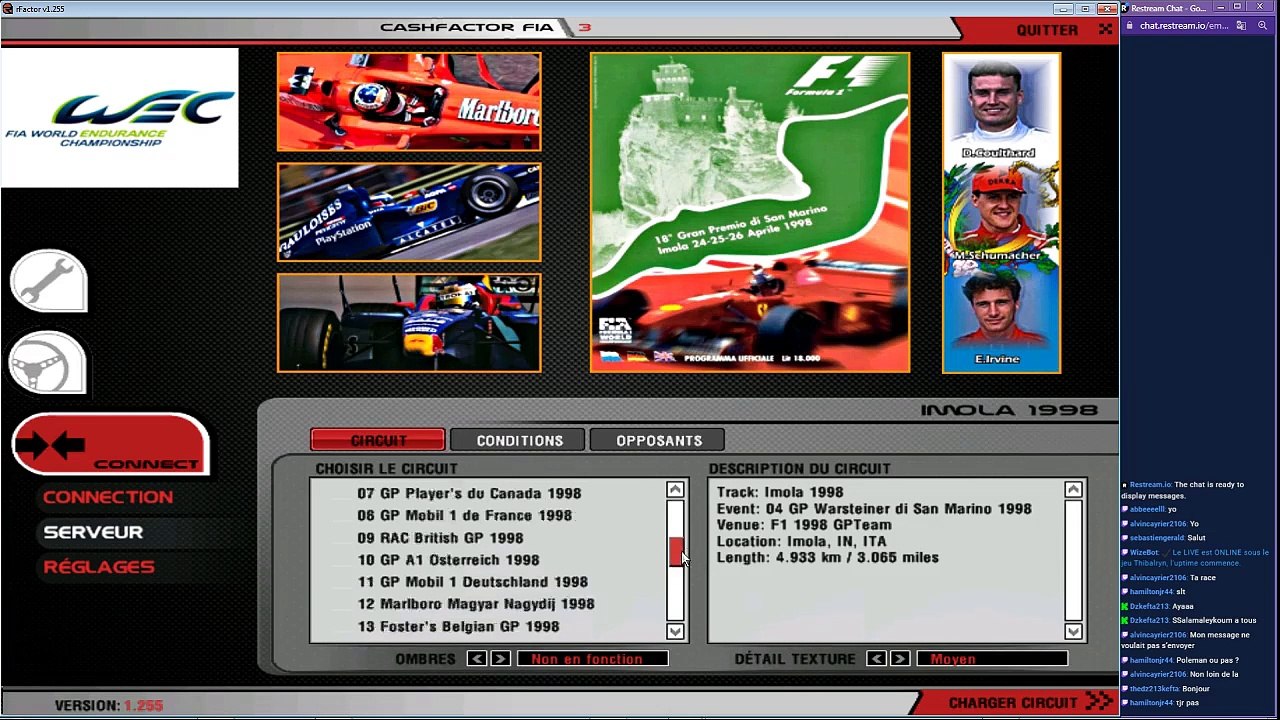Click the lock icon in Restream Chat address bar
Viewport: 1280px width, 720px height.
click(x=1130, y=26)
